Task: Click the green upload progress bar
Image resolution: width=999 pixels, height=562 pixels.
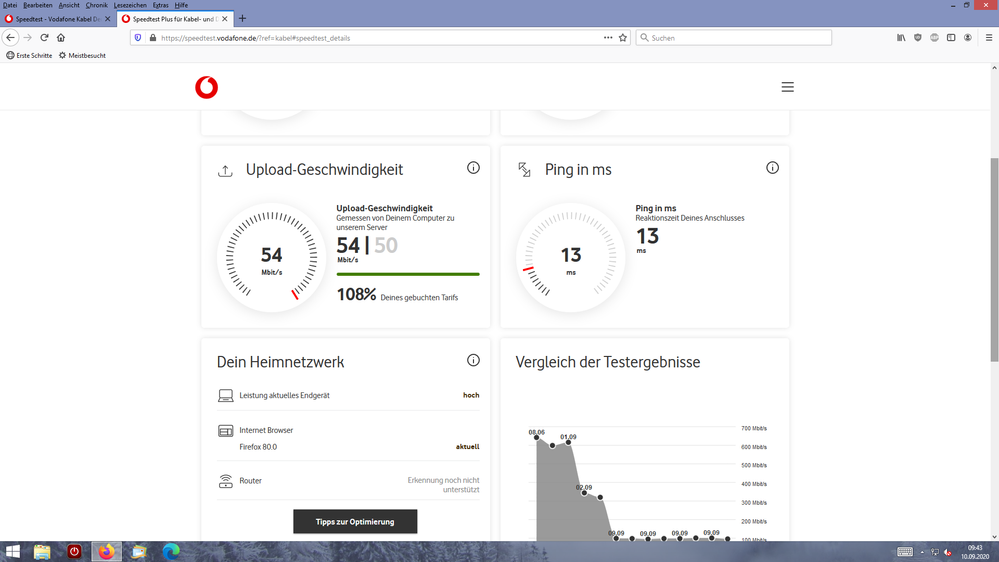Action: tap(408, 274)
